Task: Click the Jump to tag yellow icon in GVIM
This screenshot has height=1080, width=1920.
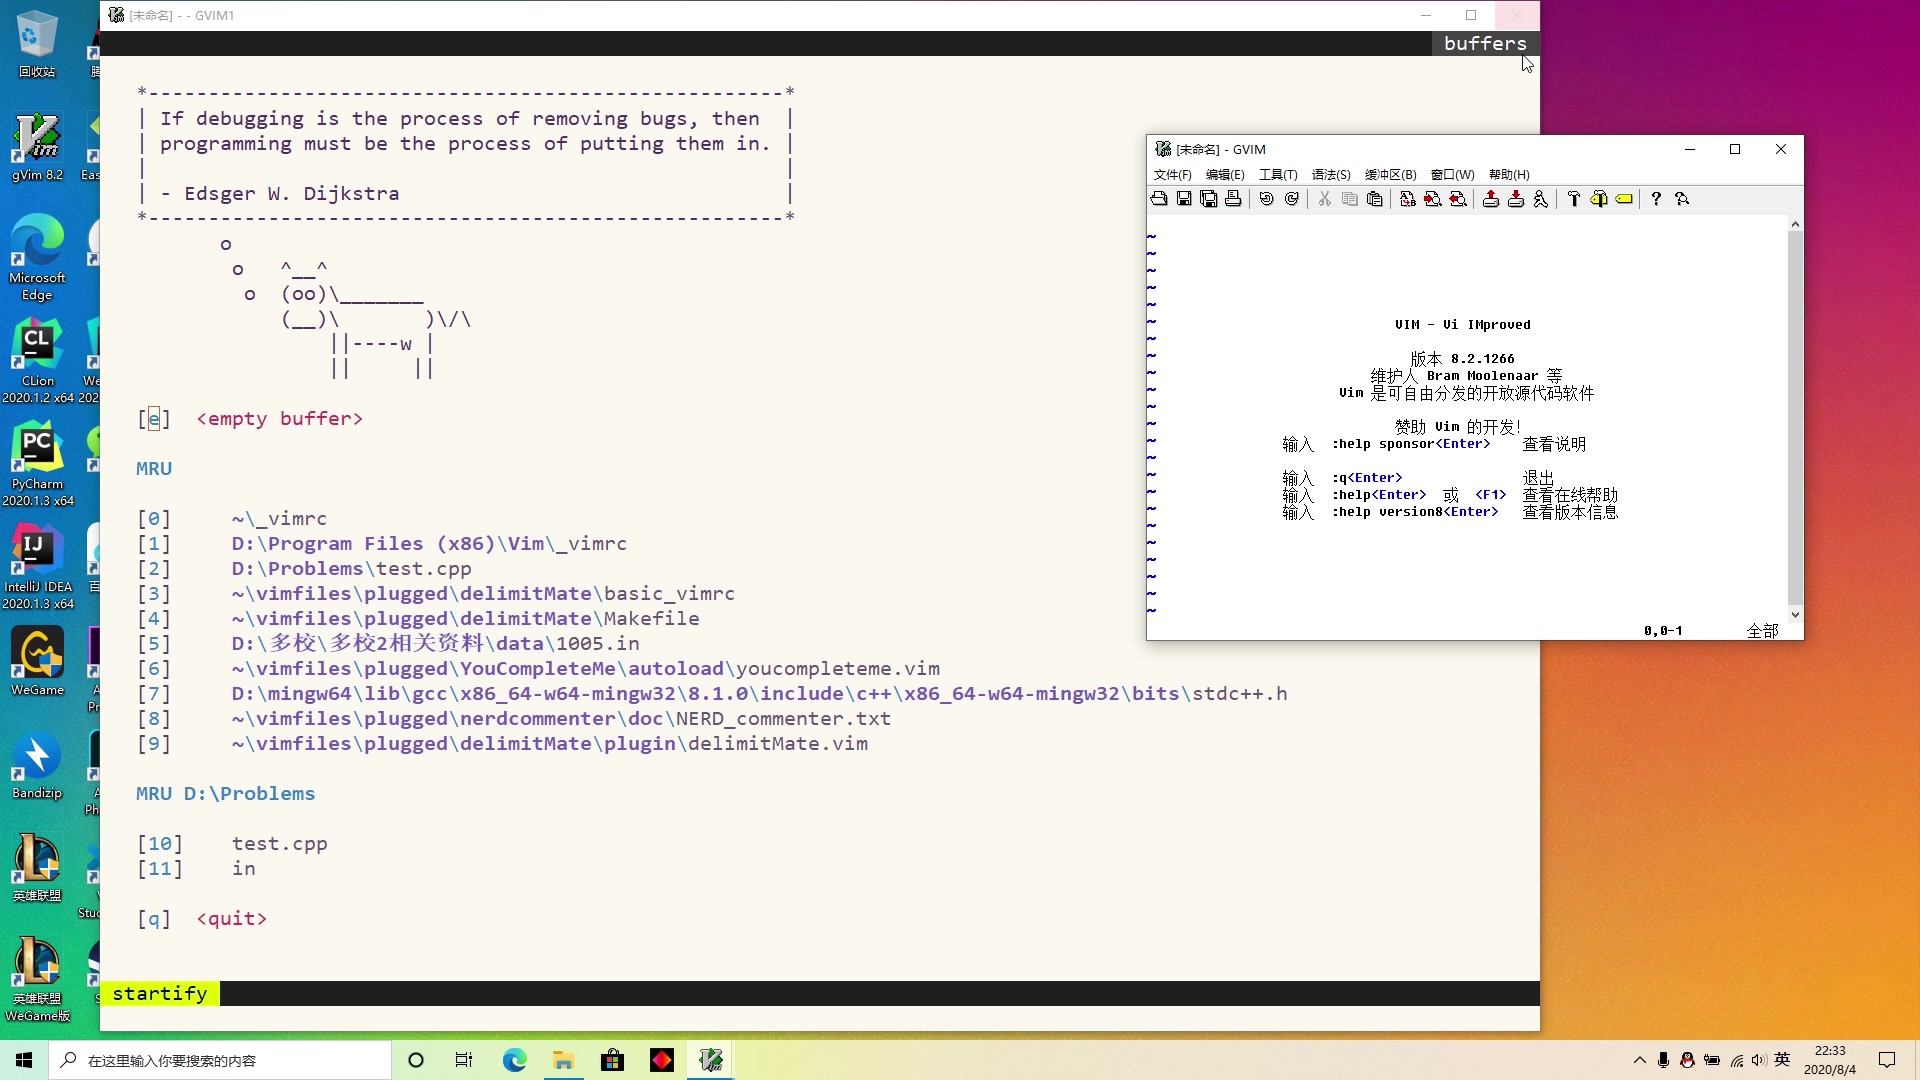Action: [x=1624, y=199]
